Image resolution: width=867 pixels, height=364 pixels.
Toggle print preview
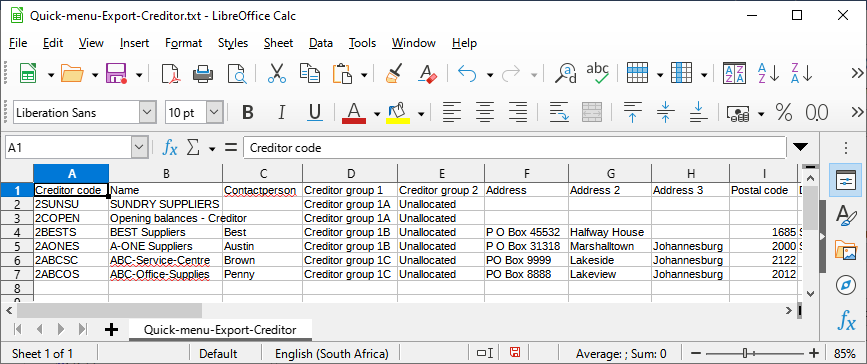point(237,74)
